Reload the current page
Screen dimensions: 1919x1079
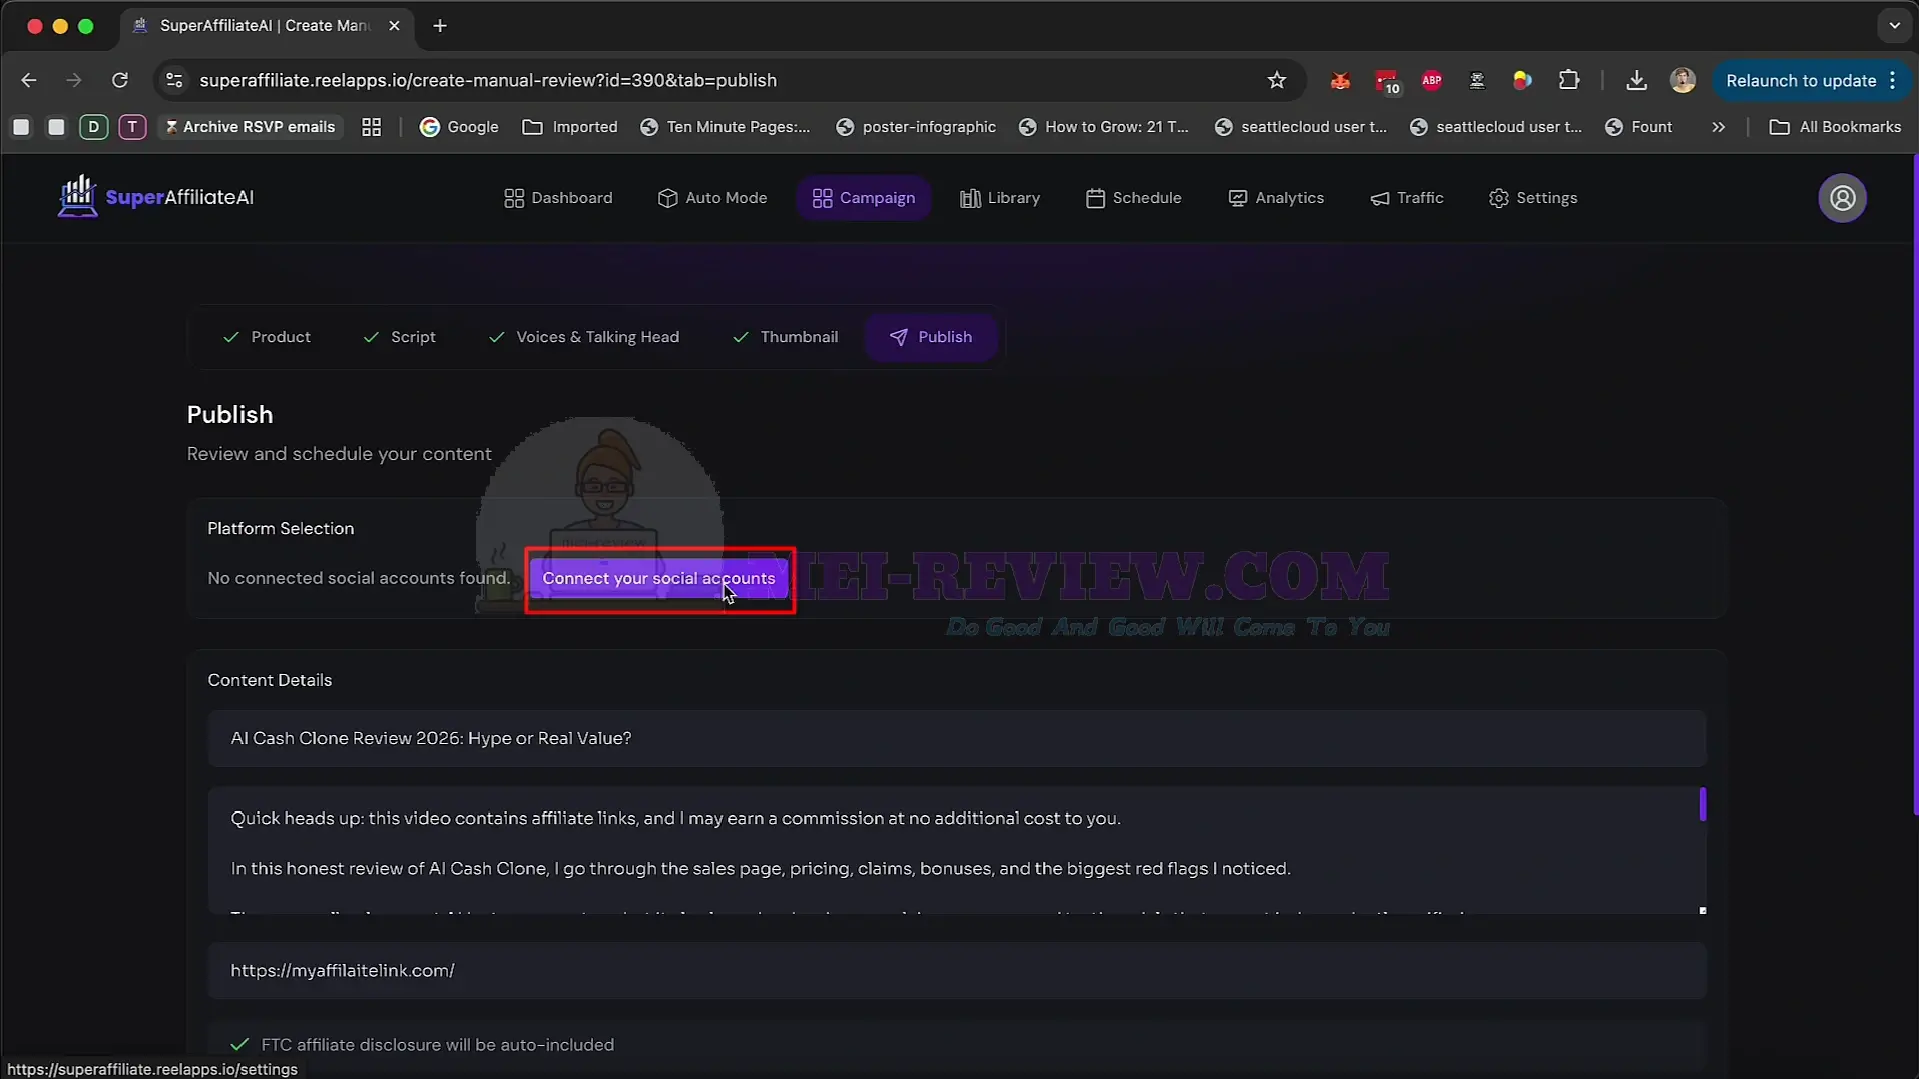coord(120,80)
